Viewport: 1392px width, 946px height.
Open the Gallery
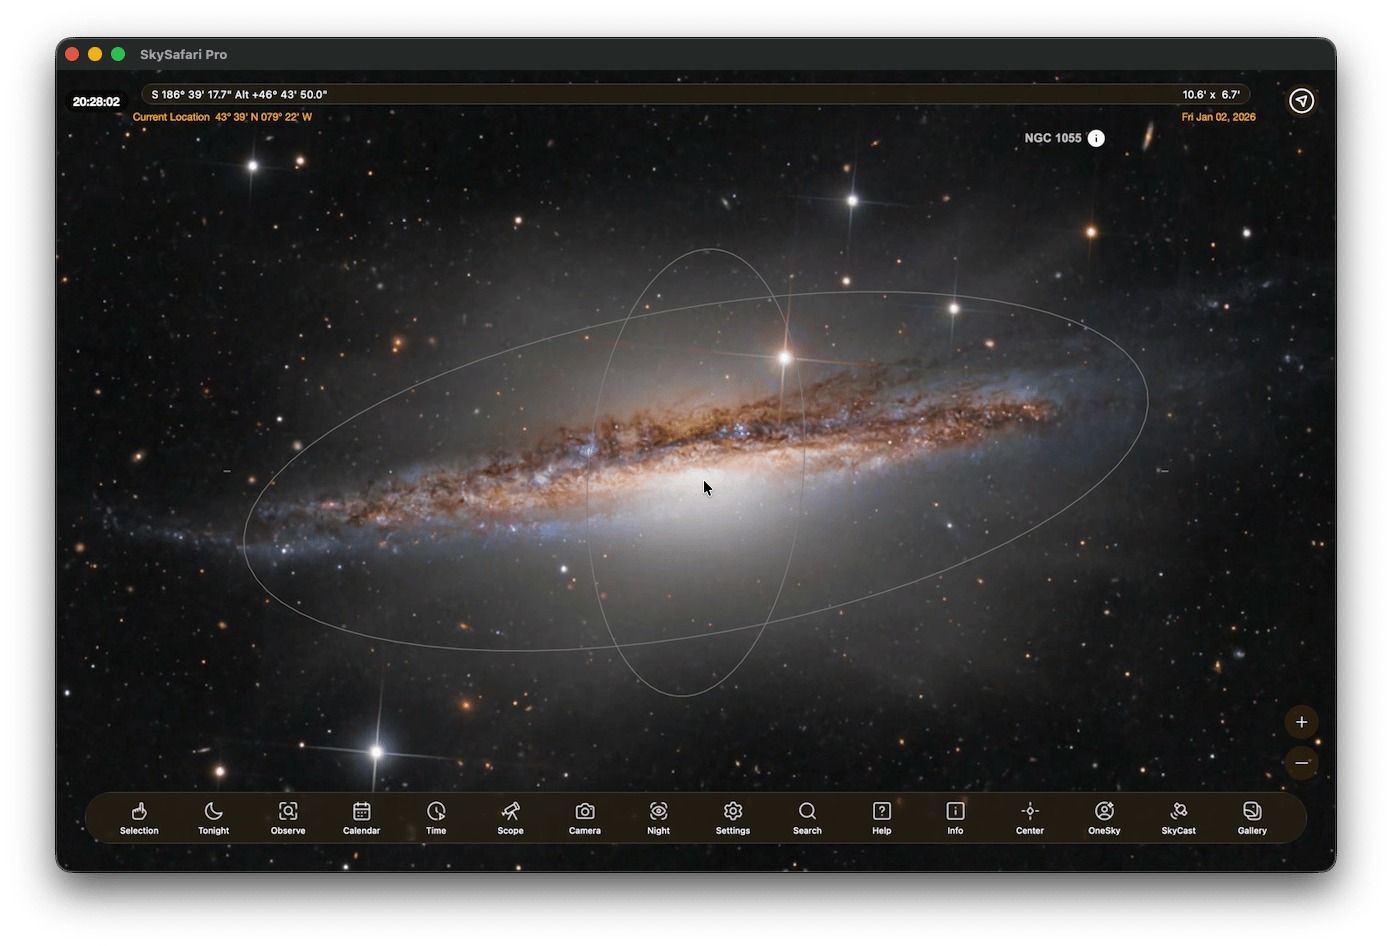(x=1252, y=817)
